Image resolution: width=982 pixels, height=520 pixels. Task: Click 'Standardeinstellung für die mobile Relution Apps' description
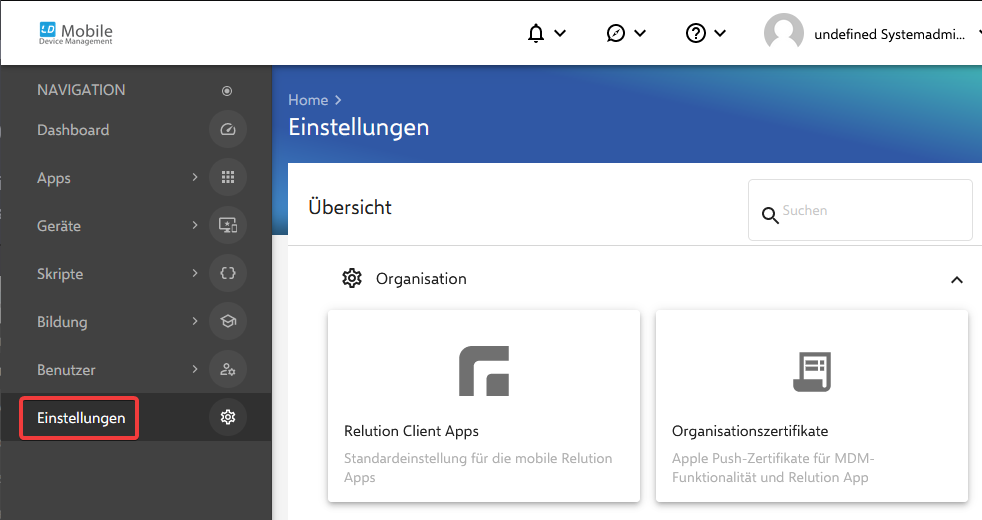click(478, 468)
